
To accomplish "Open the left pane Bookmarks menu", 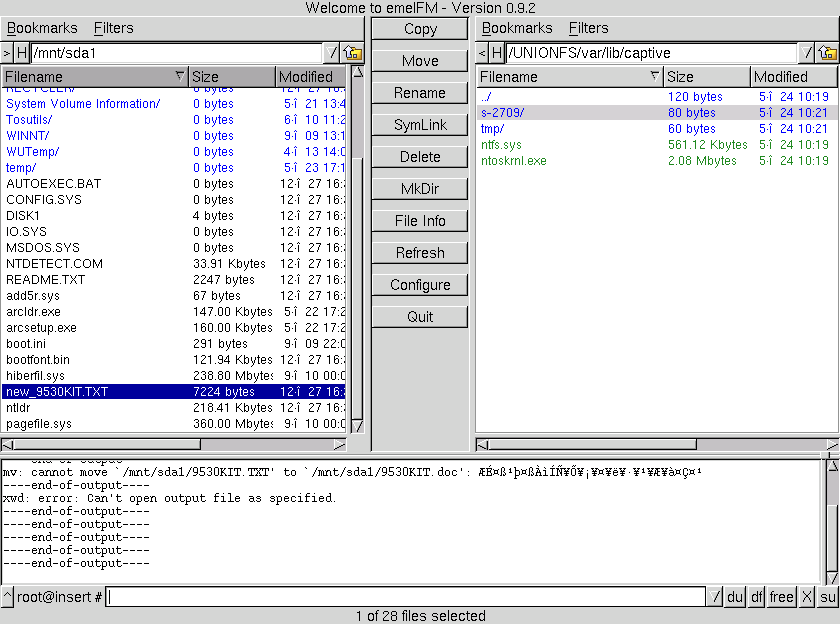I will click(x=41, y=28).
